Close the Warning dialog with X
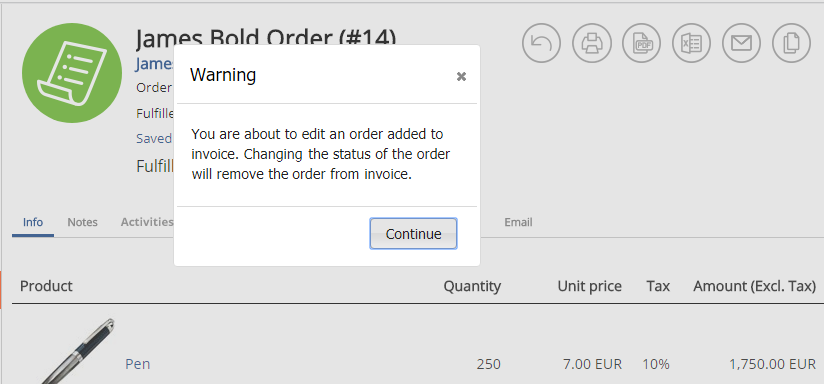This screenshot has height=384, width=824. [x=461, y=77]
